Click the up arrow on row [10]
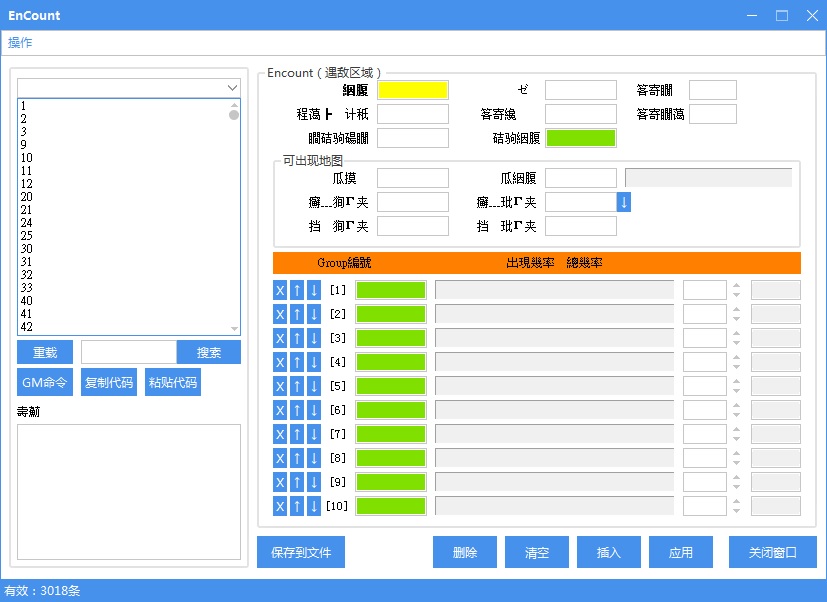Screen dimensions: 827x602 pos(297,507)
